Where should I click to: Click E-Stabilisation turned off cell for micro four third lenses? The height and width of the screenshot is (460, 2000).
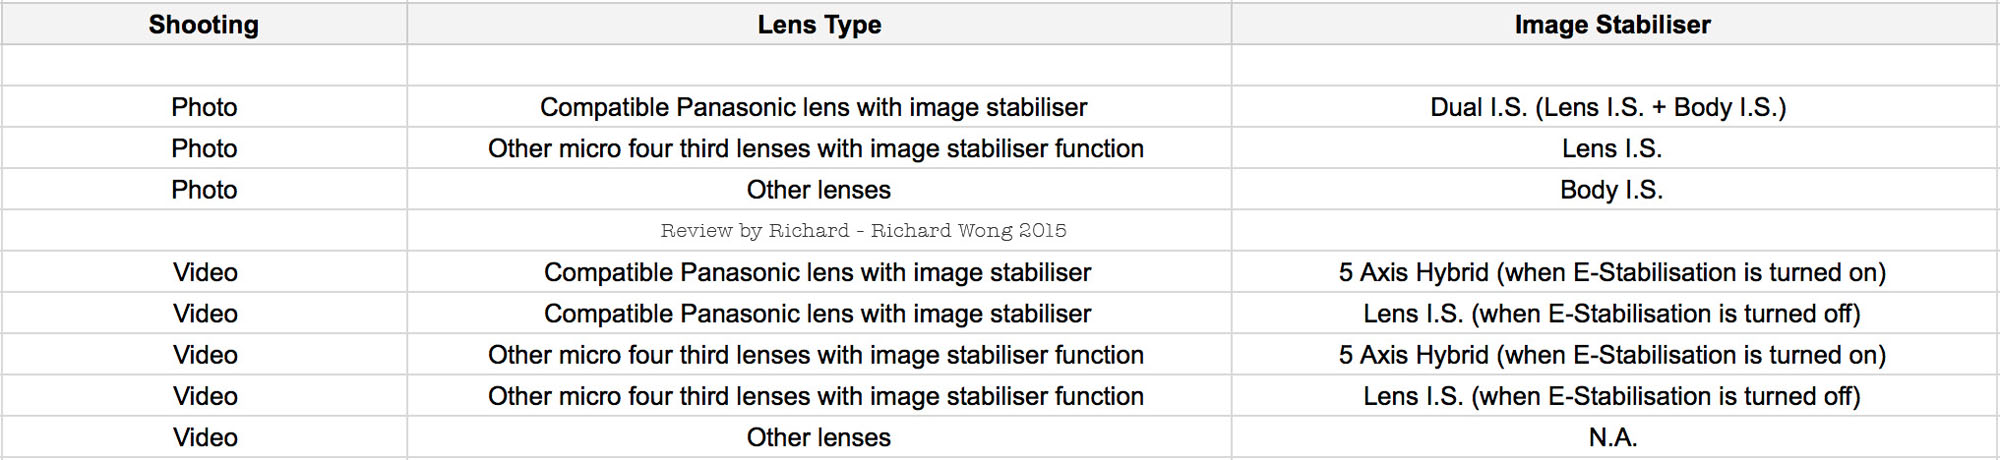point(1611,396)
